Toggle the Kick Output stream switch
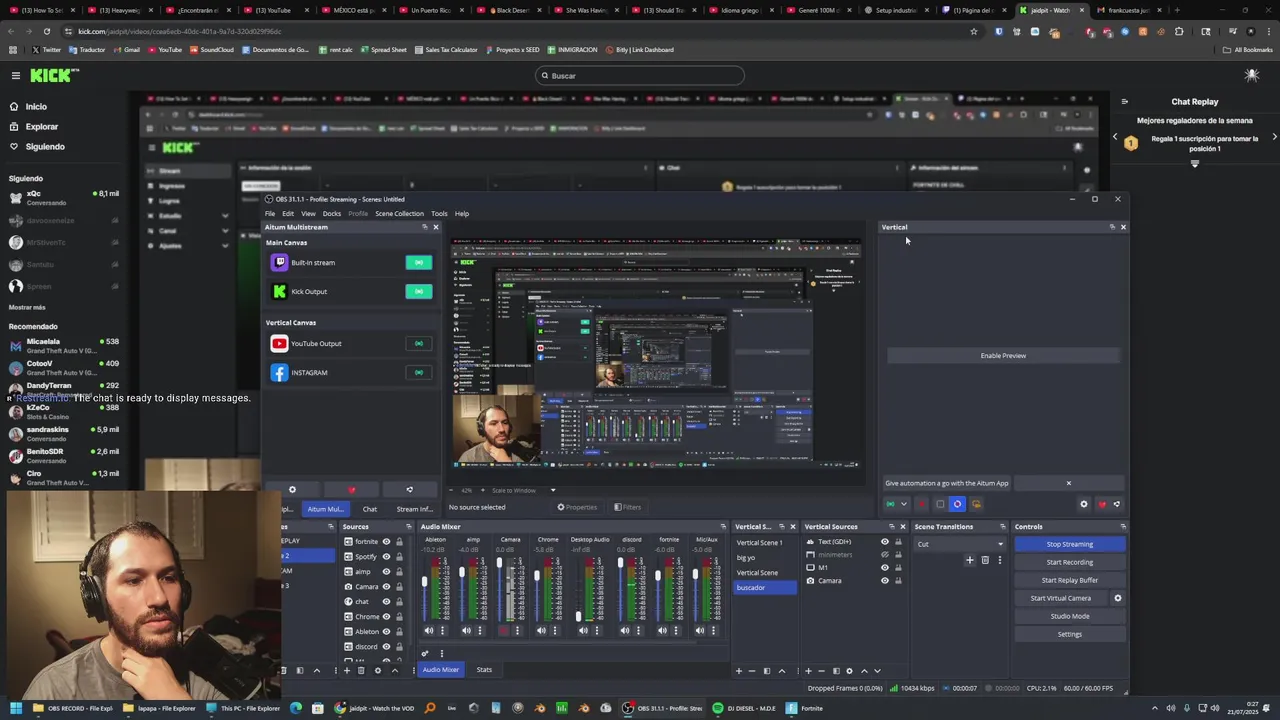The height and width of the screenshot is (720, 1280). click(x=419, y=291)
